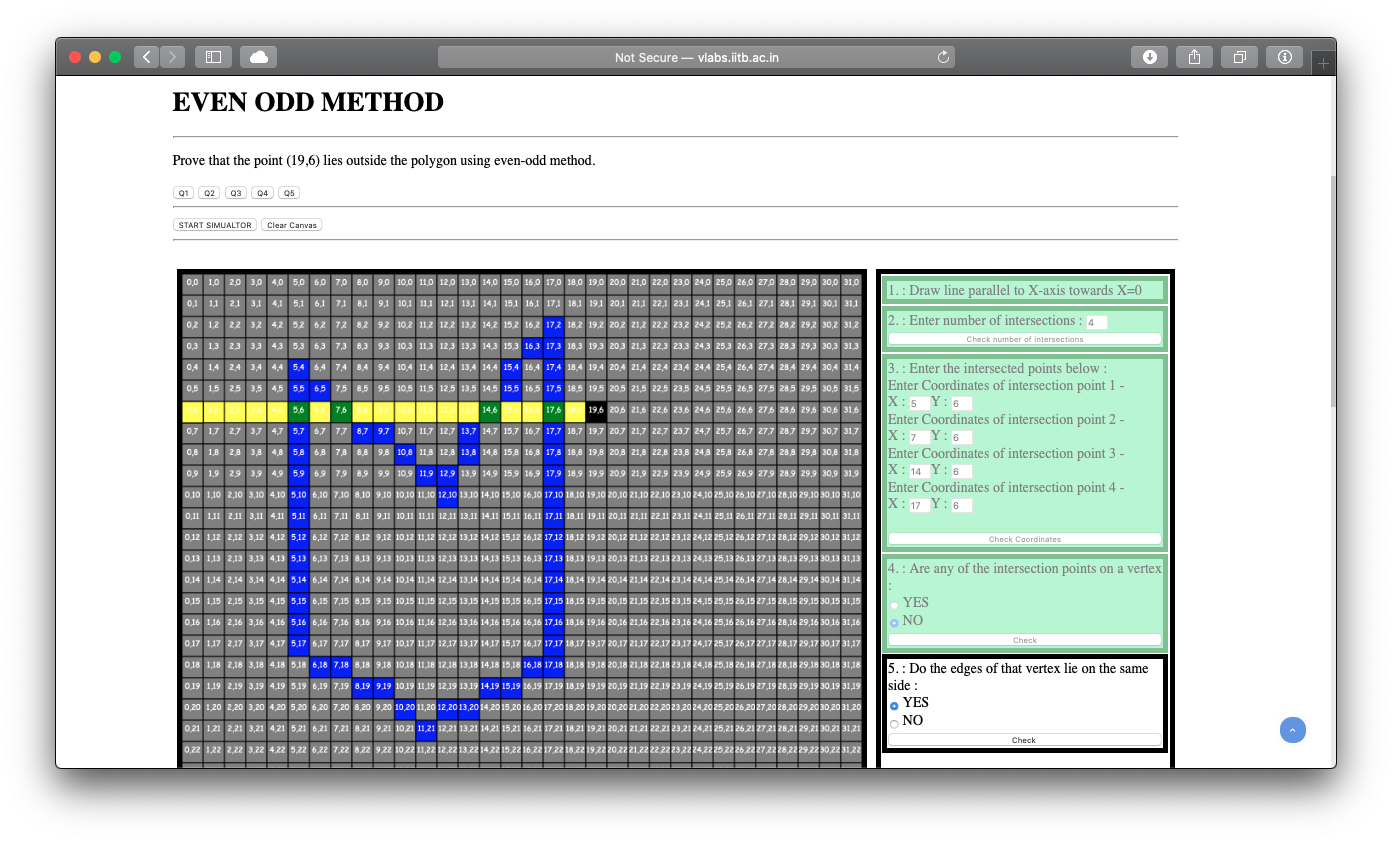Click green grid cell 5,6

coord(298,409)
